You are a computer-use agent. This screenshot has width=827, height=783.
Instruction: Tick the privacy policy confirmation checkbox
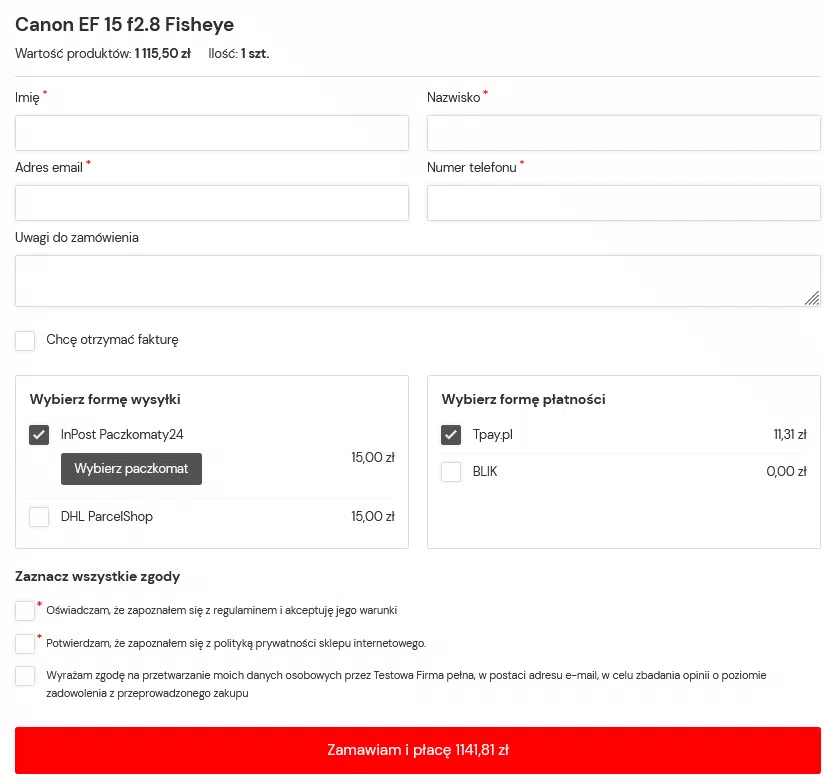click(x=25, y=643)
